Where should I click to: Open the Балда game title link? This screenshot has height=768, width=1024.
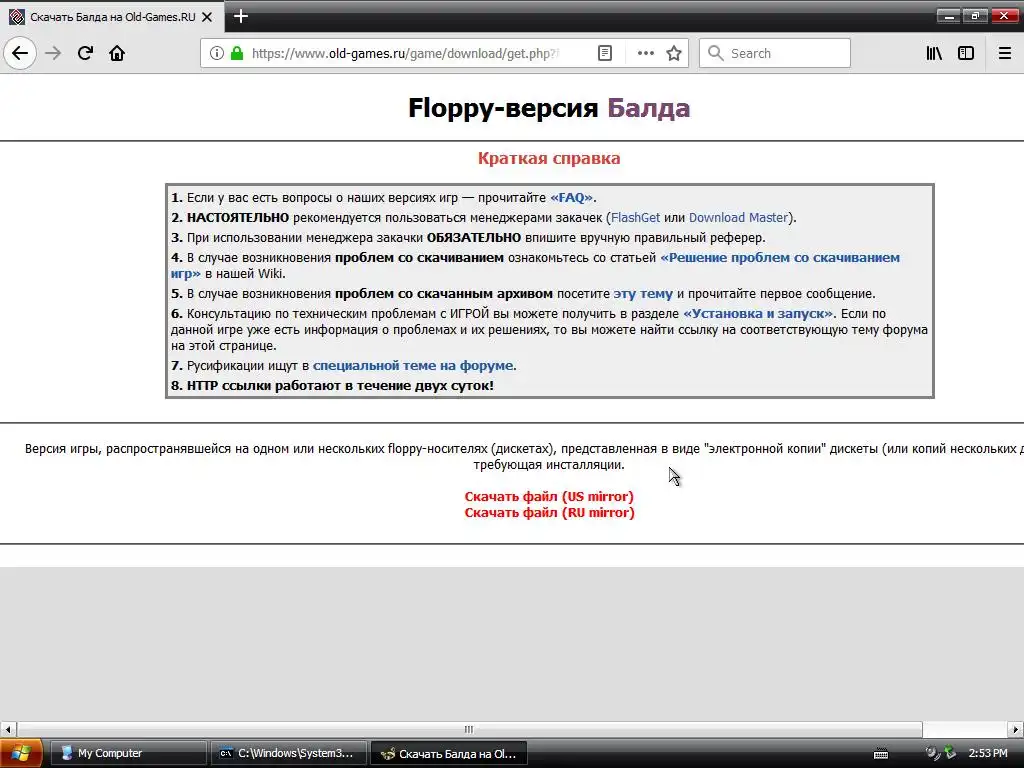pyautogui.click(x=648, y=108)
